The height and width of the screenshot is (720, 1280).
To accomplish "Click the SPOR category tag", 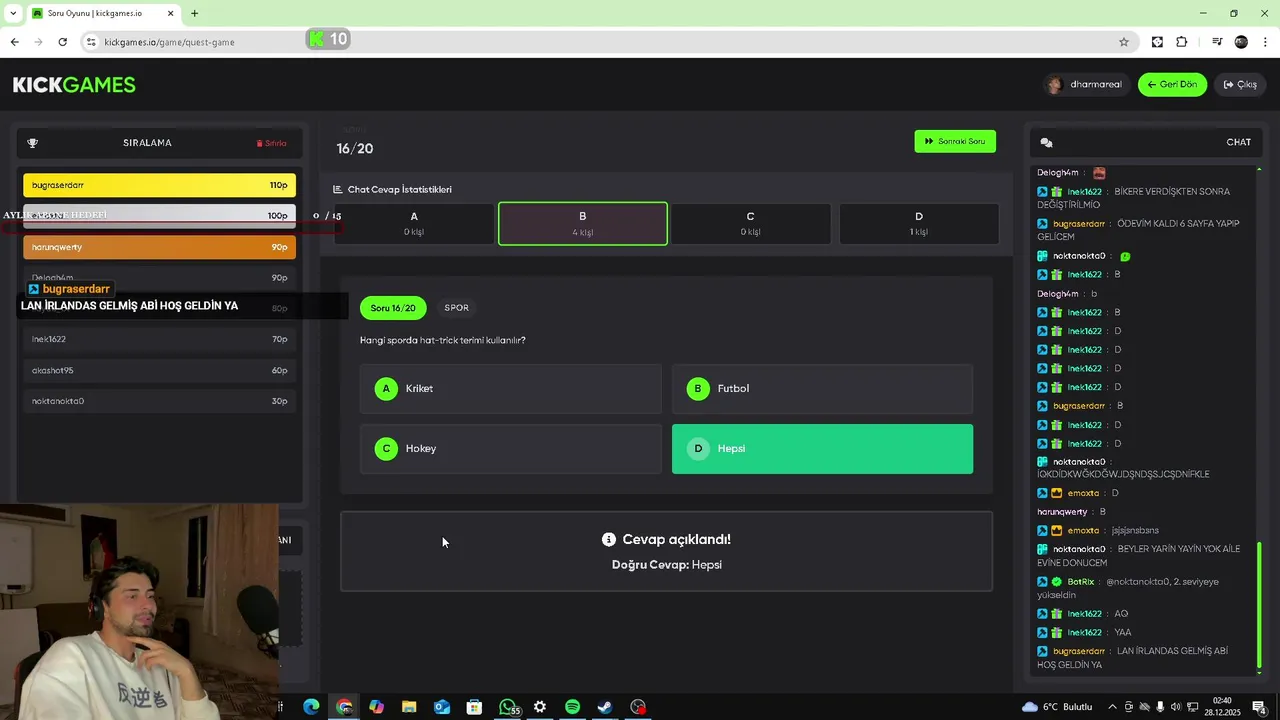I will point(456,308).
